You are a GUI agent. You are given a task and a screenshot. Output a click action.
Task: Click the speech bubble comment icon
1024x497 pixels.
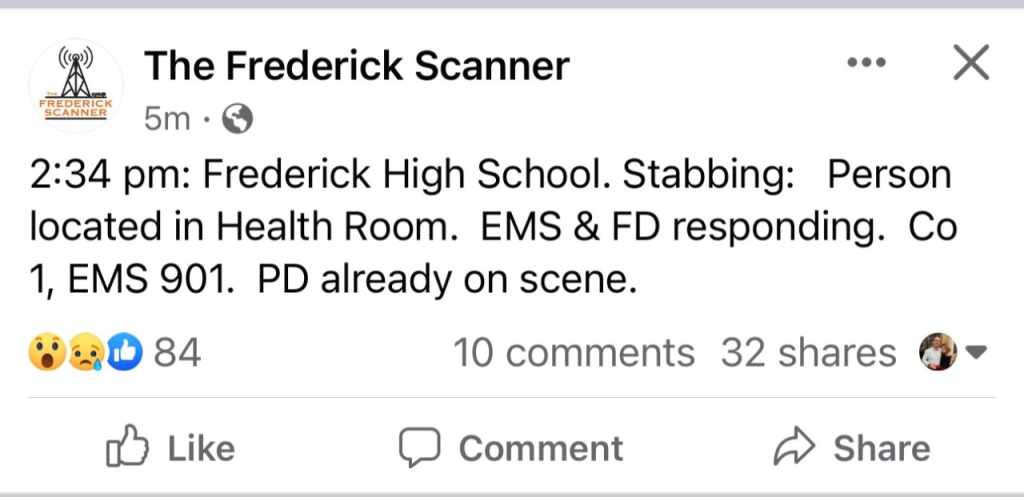point(419,447)
